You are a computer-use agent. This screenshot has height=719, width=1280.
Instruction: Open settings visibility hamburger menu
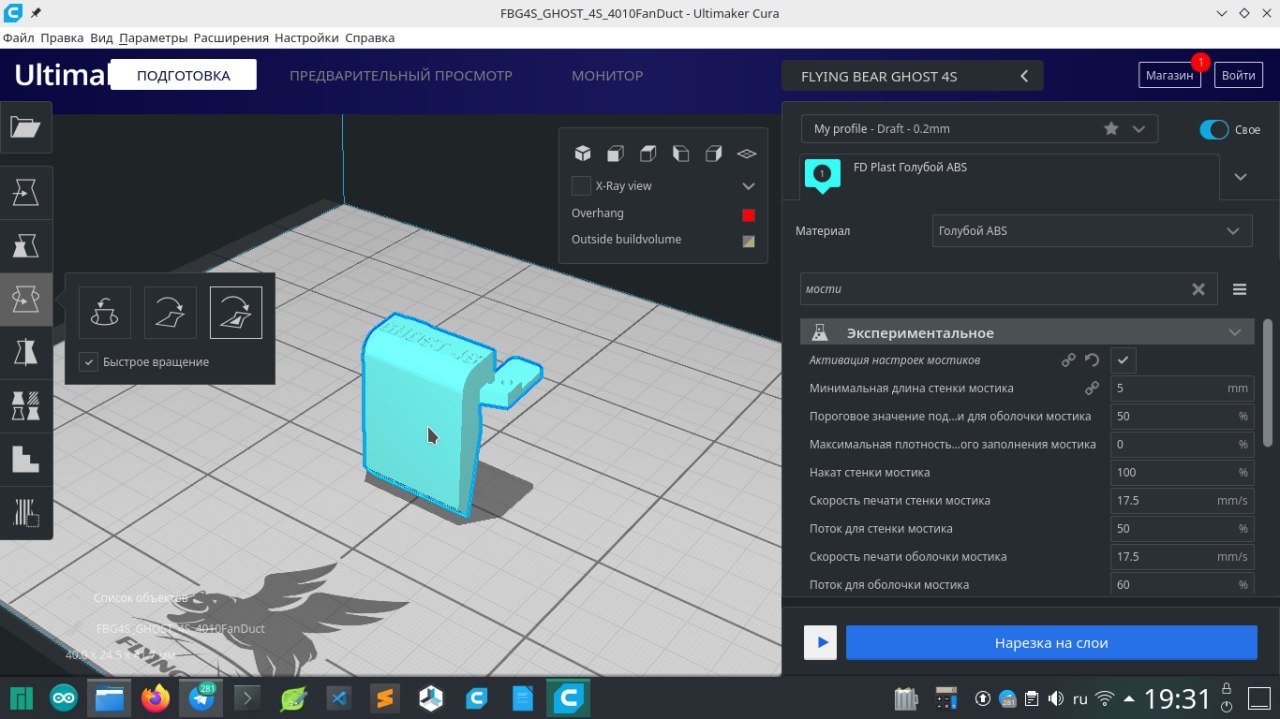(x=1239, y=289)
